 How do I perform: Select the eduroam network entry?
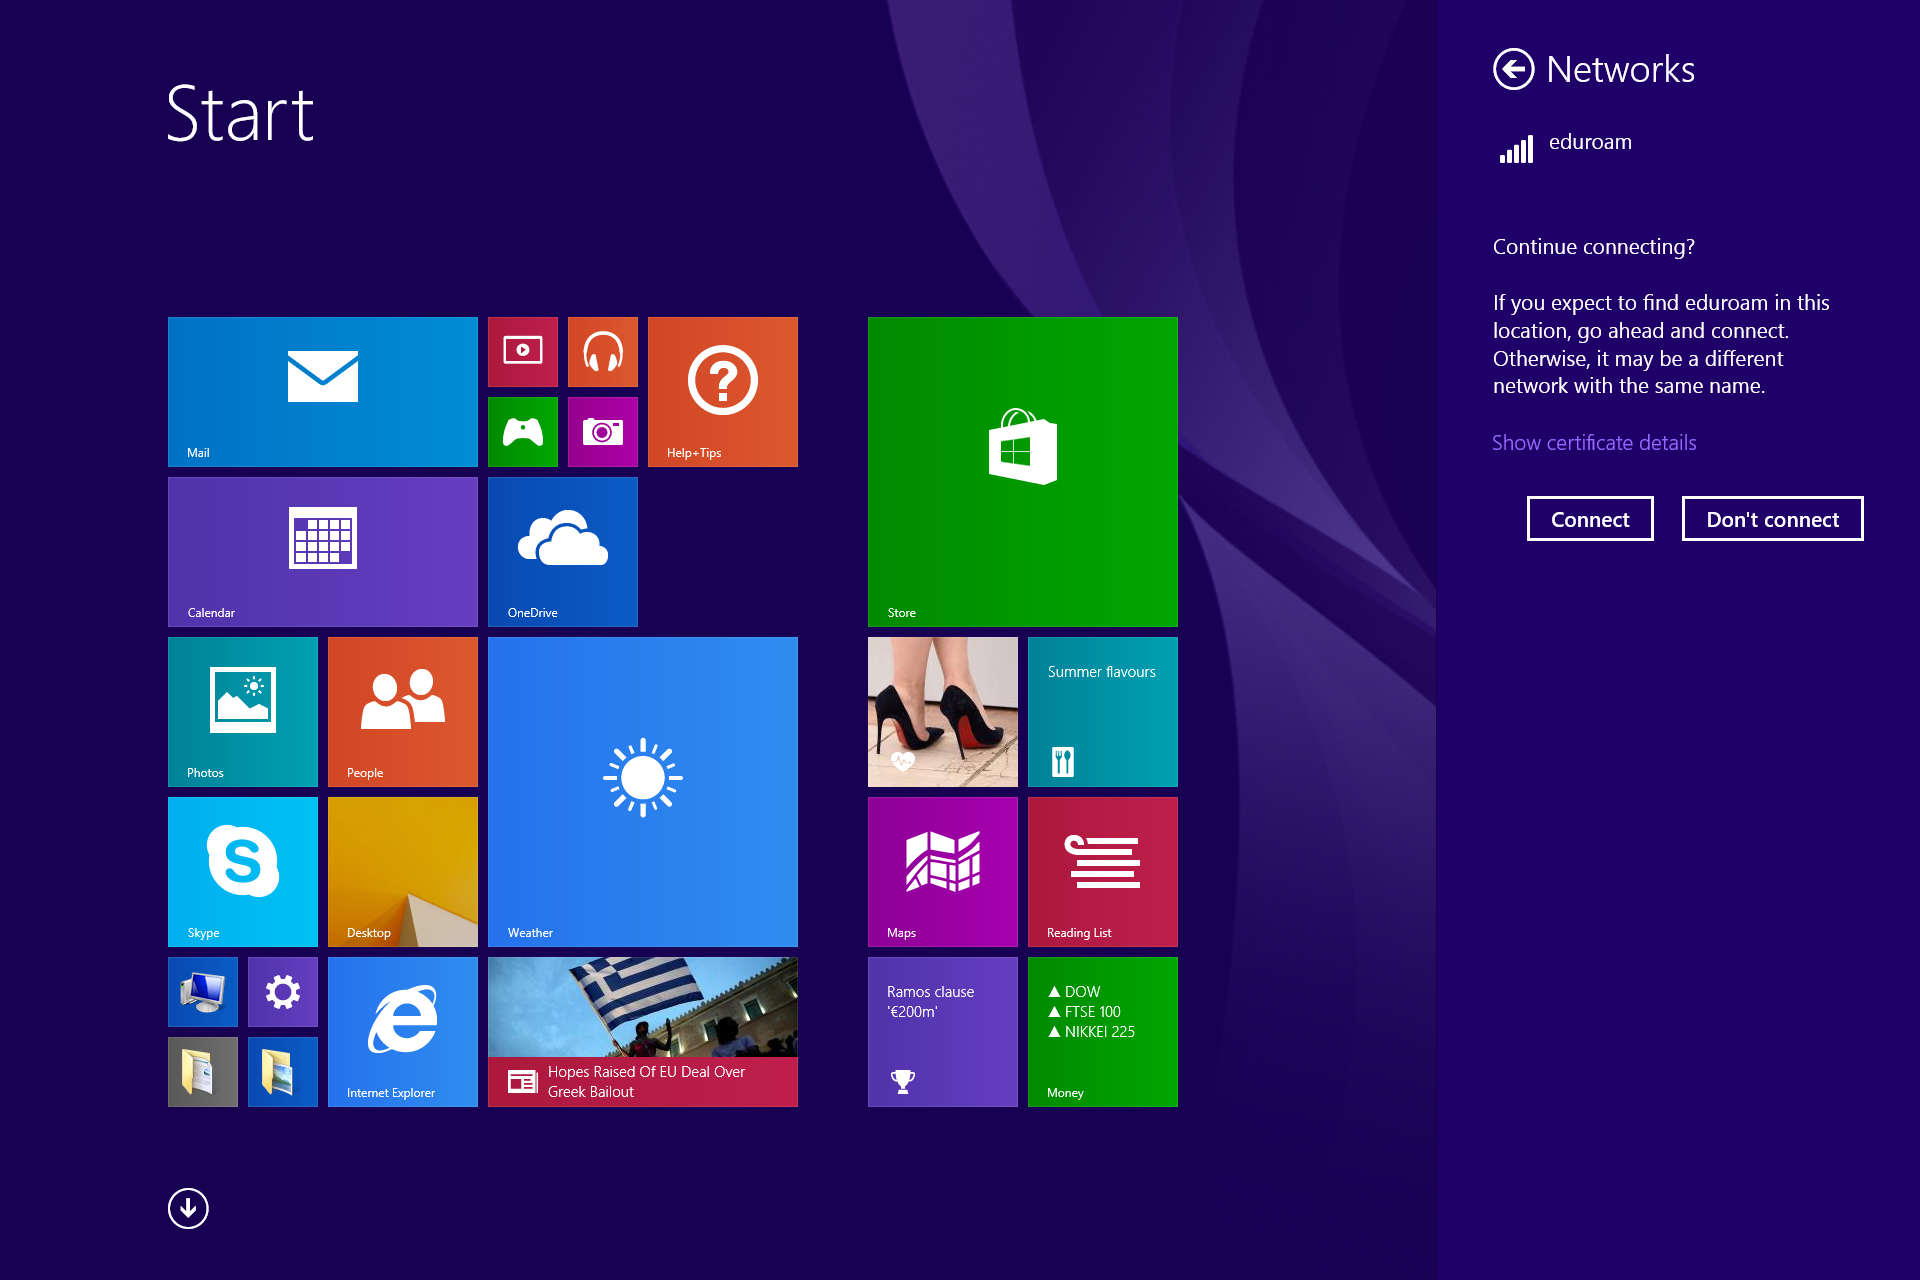(1678, 148)
